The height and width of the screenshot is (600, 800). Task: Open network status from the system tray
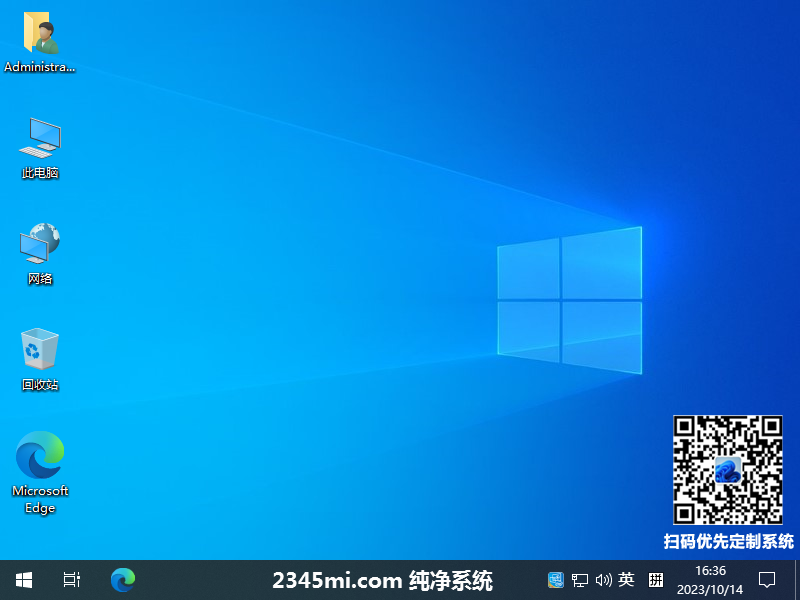580,579
